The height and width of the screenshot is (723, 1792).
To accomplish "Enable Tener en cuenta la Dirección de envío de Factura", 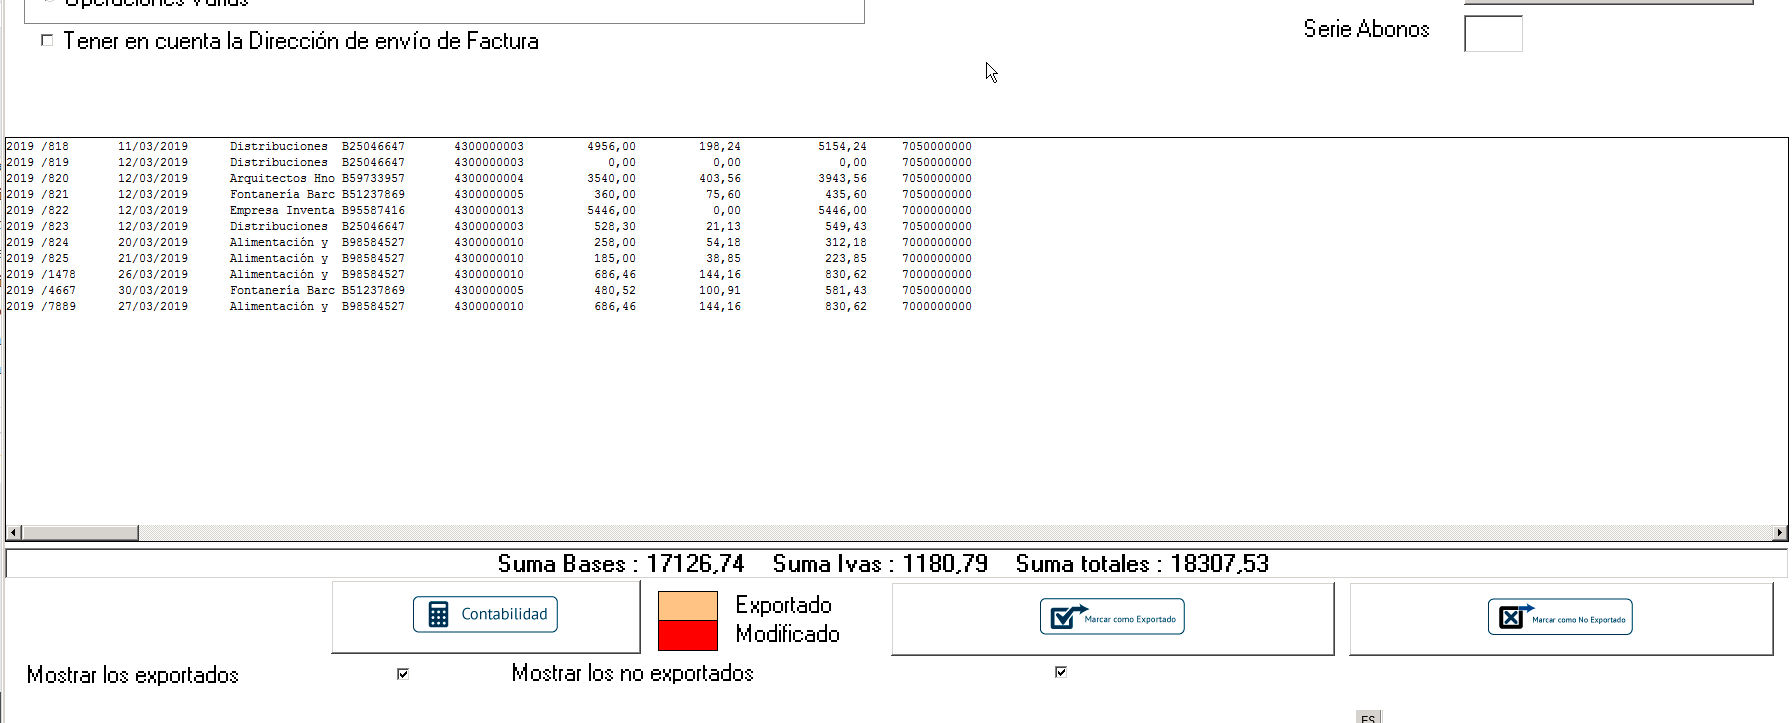I will tap(47, 40).
